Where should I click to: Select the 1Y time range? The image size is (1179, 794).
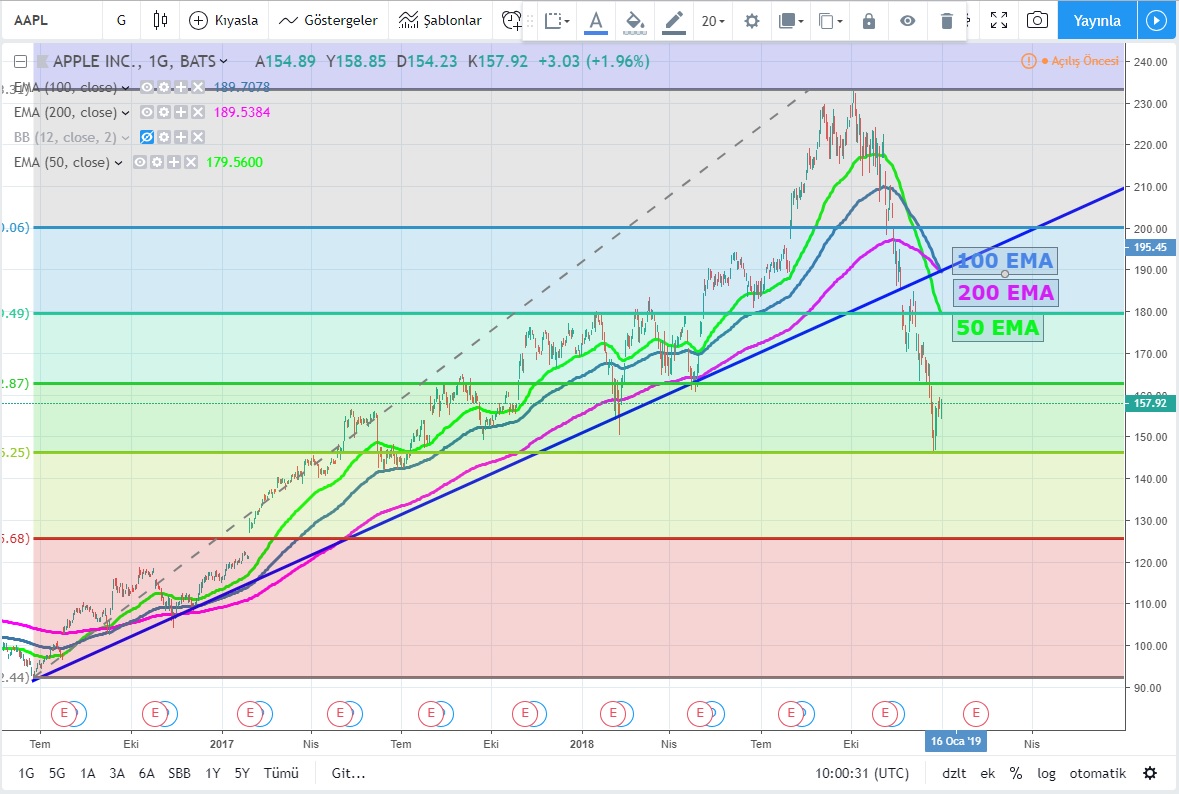tap(213, 773)
